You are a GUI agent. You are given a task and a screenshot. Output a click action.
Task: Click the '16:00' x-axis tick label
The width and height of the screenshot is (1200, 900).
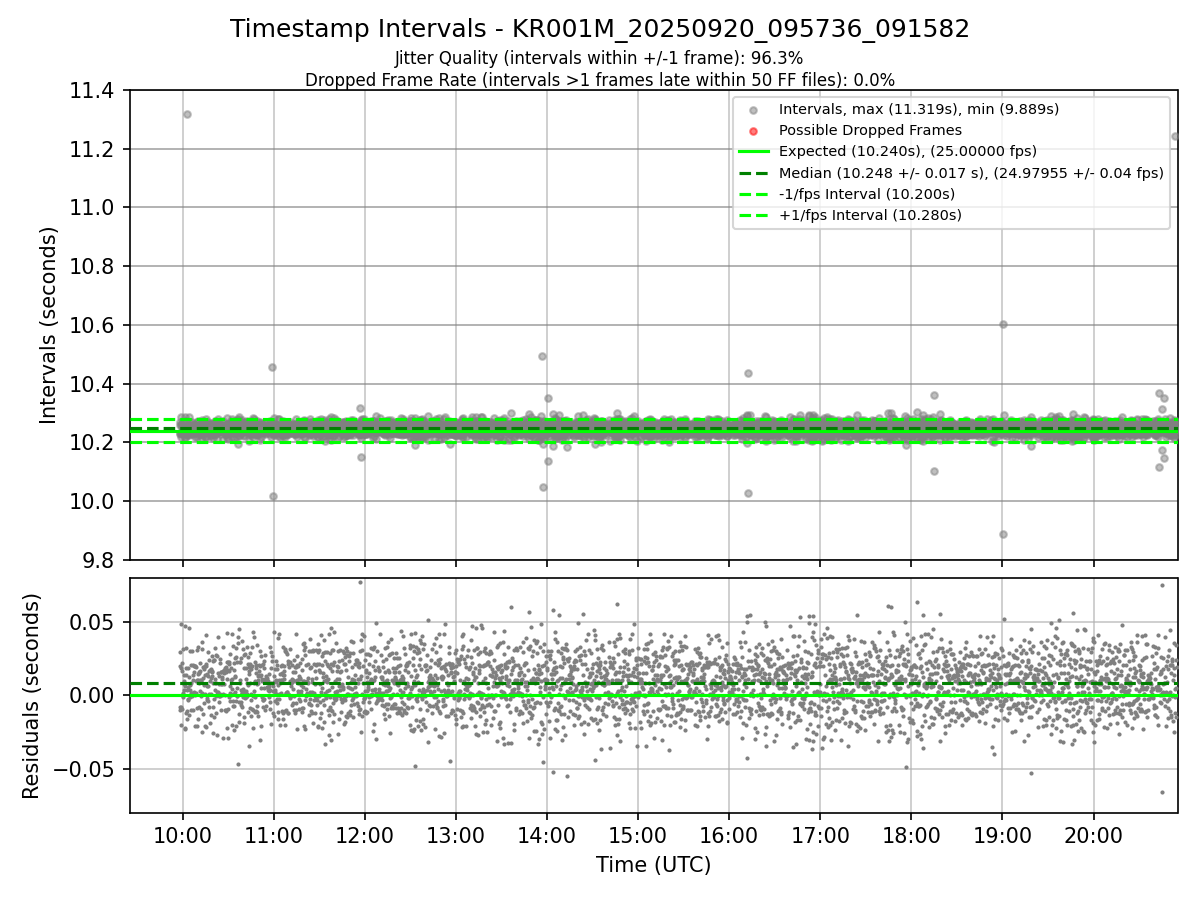point(729,835)
